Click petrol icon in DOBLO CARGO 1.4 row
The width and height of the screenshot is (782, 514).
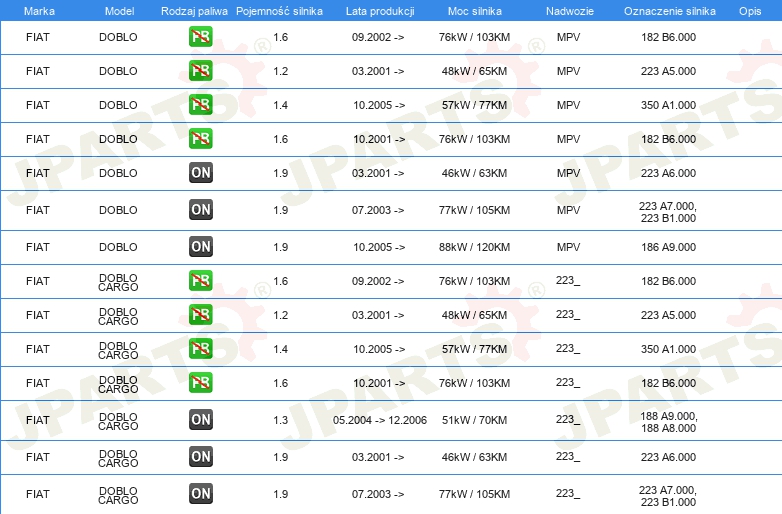[x=200, y=348]
